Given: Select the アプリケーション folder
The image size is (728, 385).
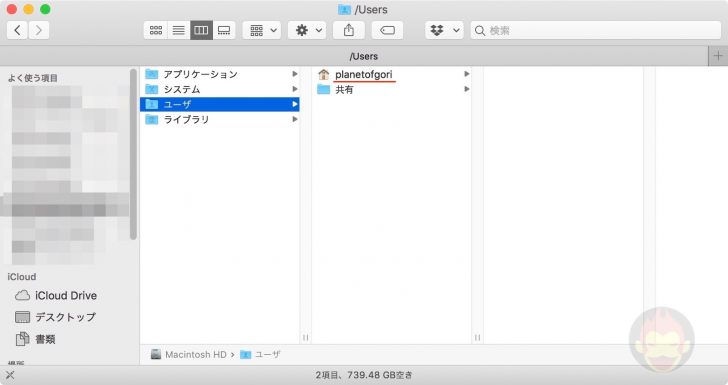Looking at the screenshot, I should pyautogui.click(x=220, y=74).
